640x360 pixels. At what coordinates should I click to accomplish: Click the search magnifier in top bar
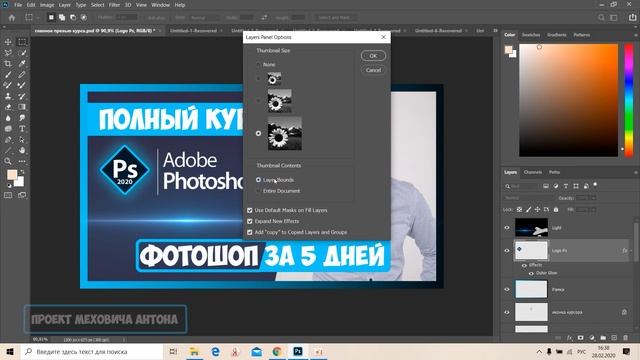601,18
